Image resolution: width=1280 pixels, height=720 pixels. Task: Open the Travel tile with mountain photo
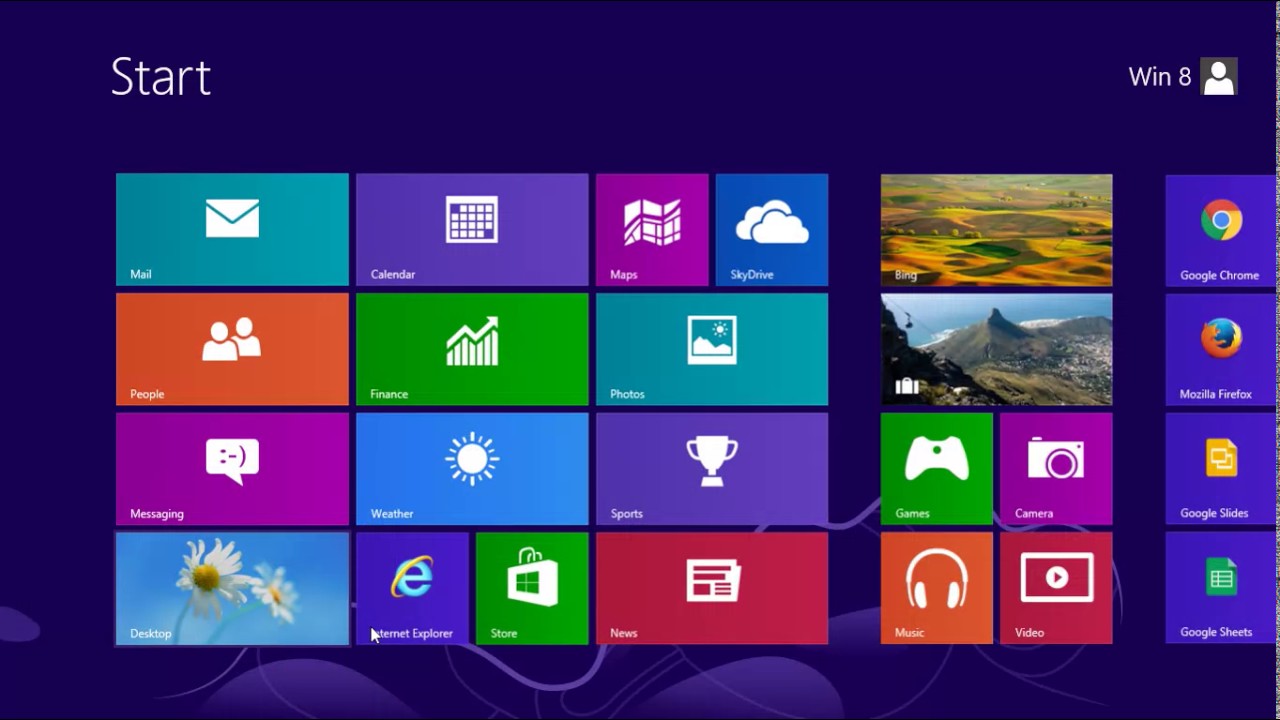(x=996, y=349)
